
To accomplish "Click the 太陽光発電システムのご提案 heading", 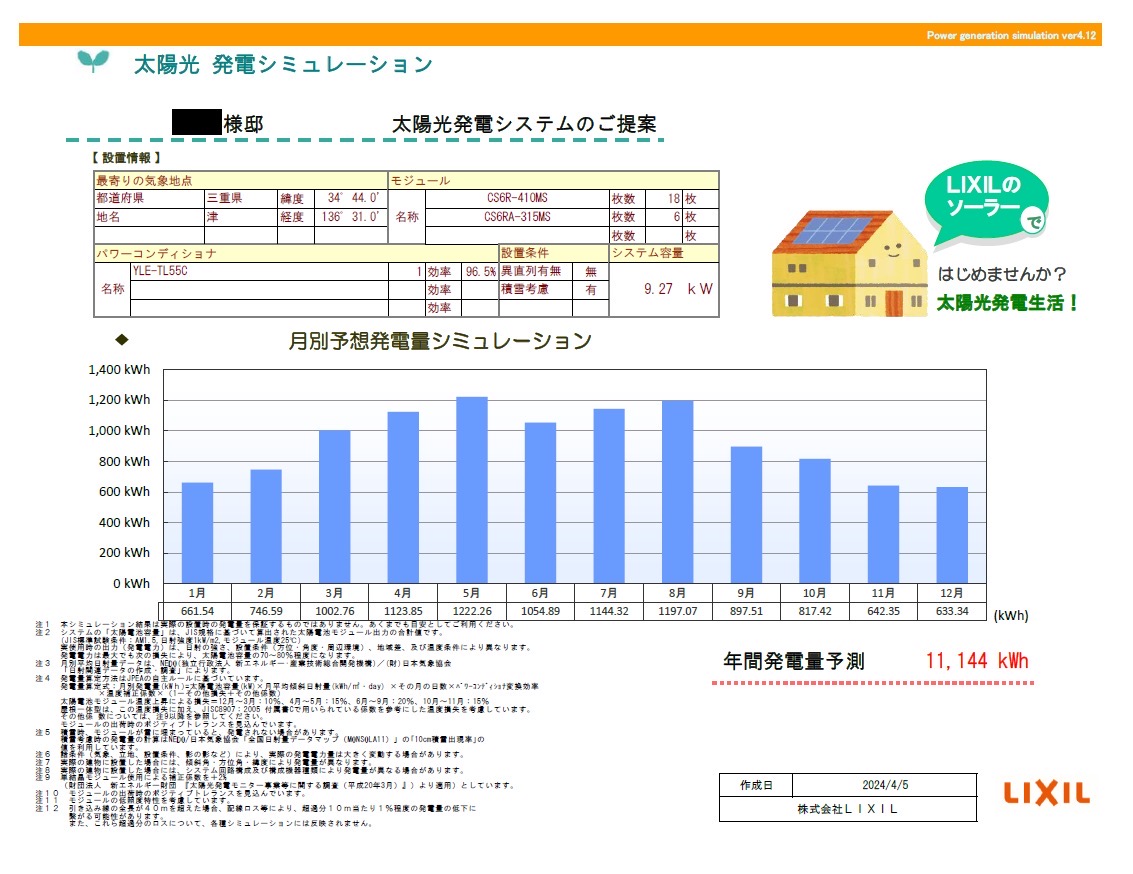I will click(523, 125).
